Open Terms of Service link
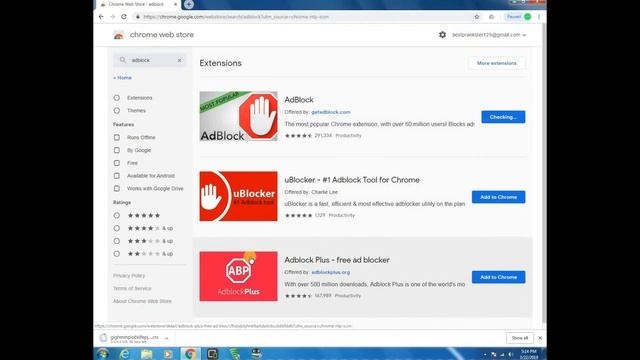Viewport: 640px width, 360px height. point(132,289)
